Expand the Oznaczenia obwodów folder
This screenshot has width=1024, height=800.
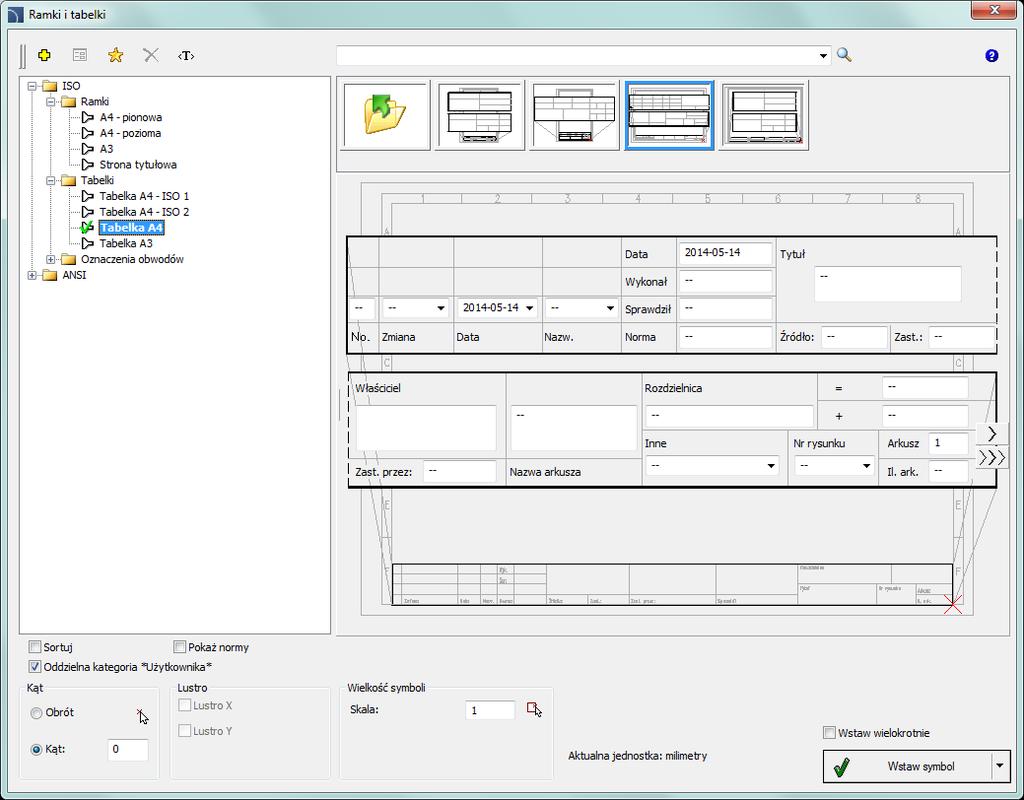[50, 259]
